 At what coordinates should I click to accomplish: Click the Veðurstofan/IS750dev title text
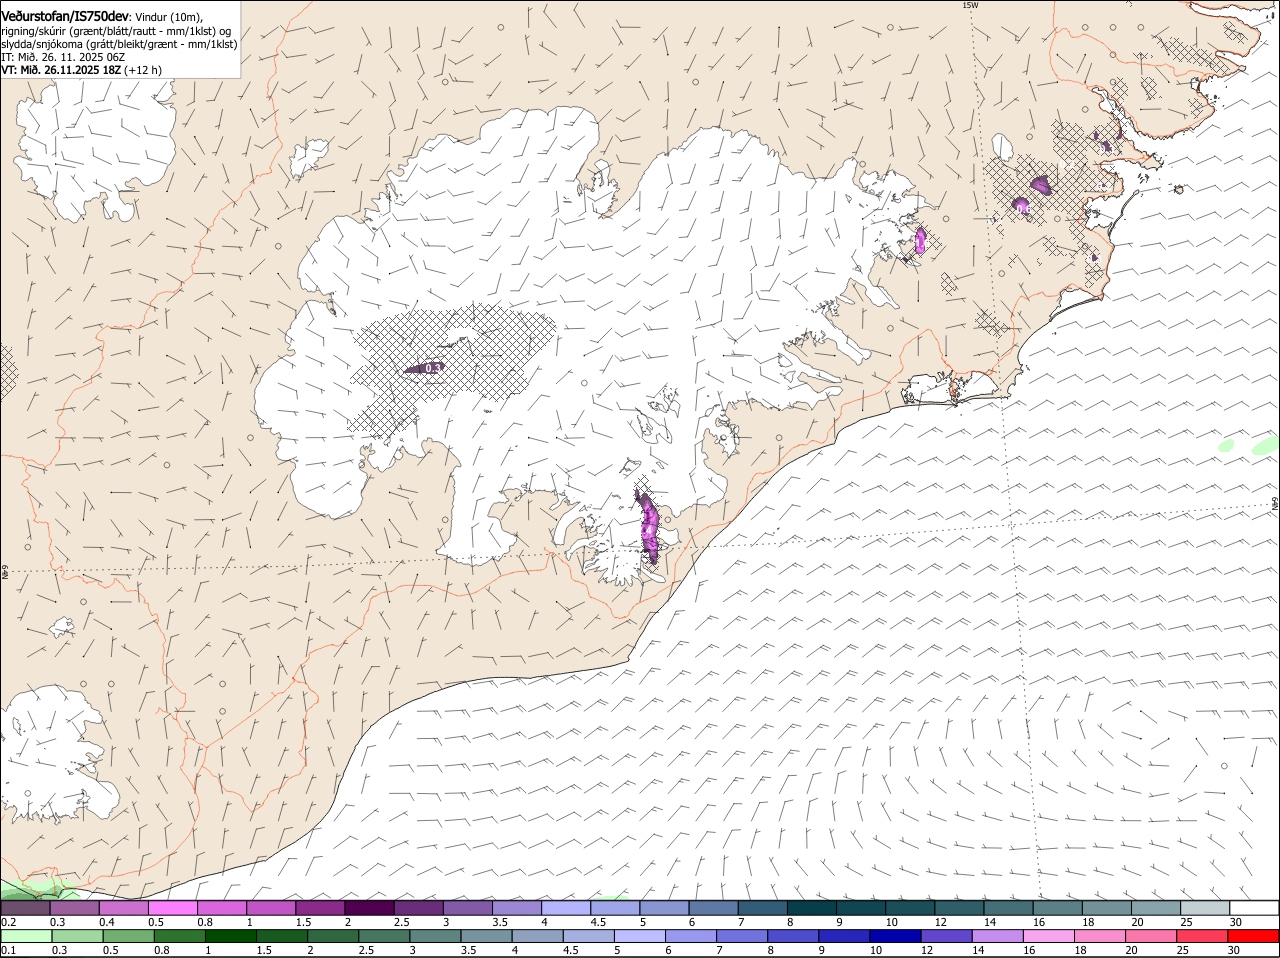(x=65, y=17)
